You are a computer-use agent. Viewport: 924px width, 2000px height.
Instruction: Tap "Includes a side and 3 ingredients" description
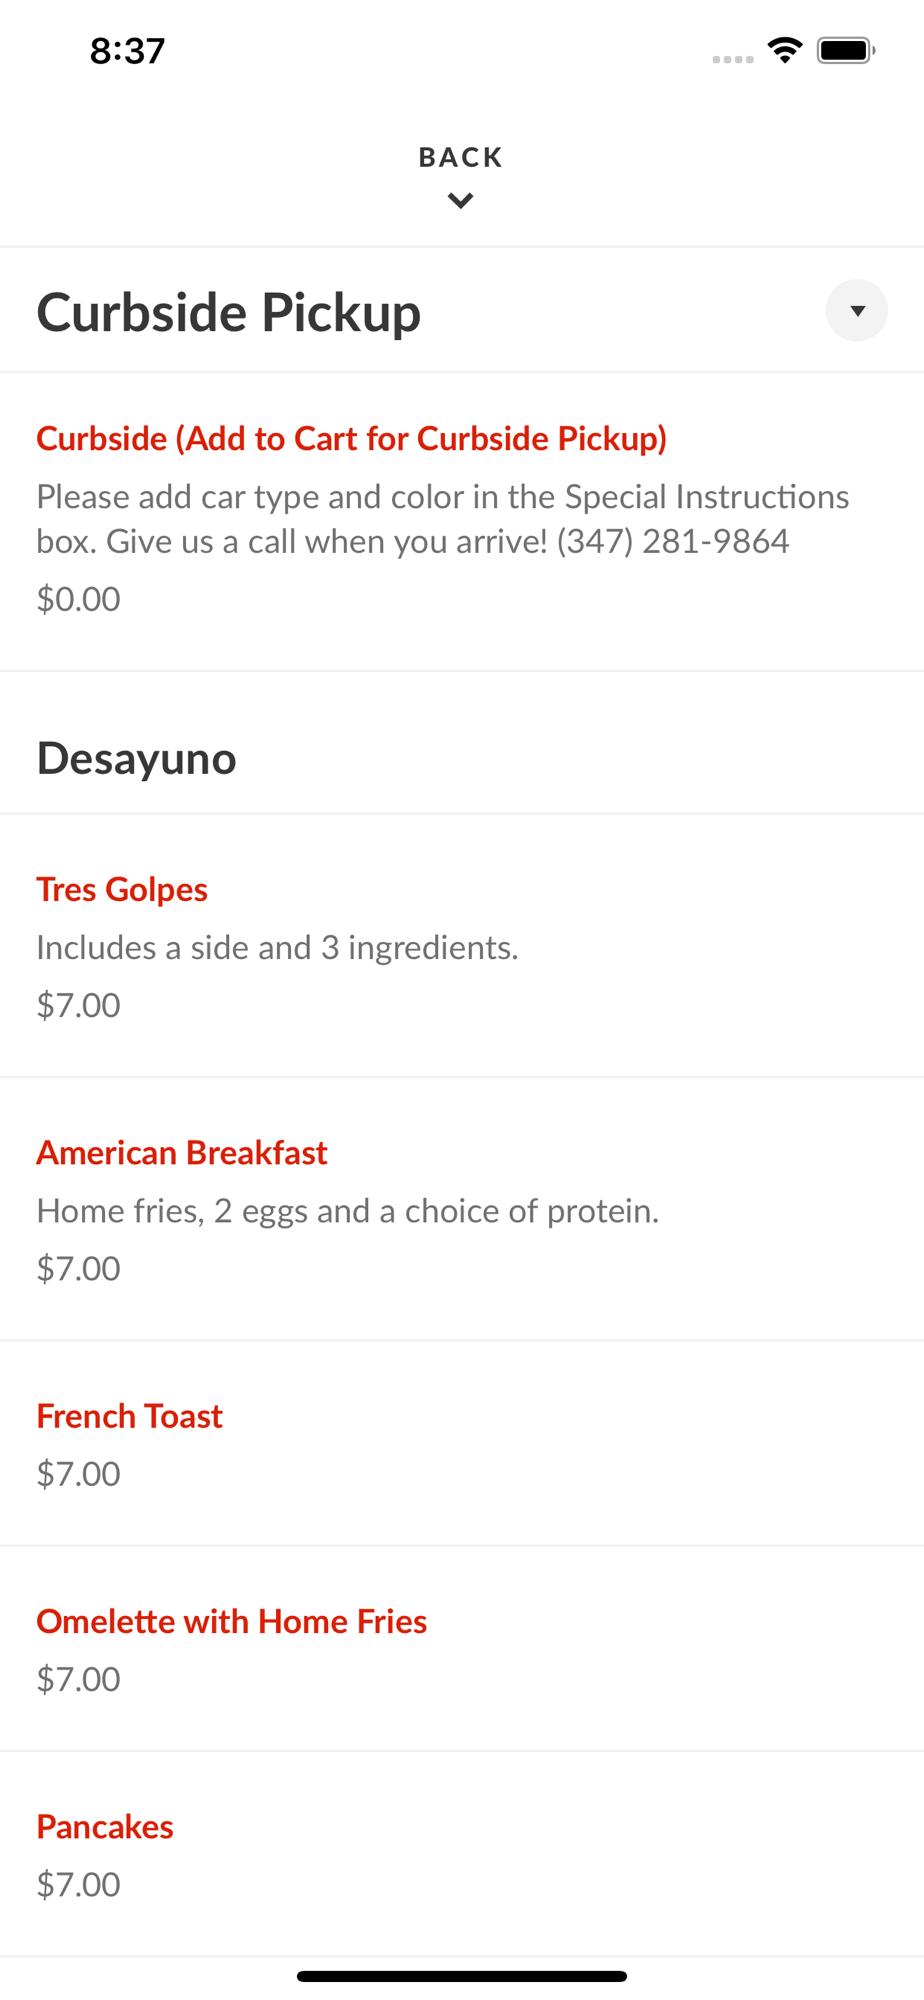(x=277, y=947)
